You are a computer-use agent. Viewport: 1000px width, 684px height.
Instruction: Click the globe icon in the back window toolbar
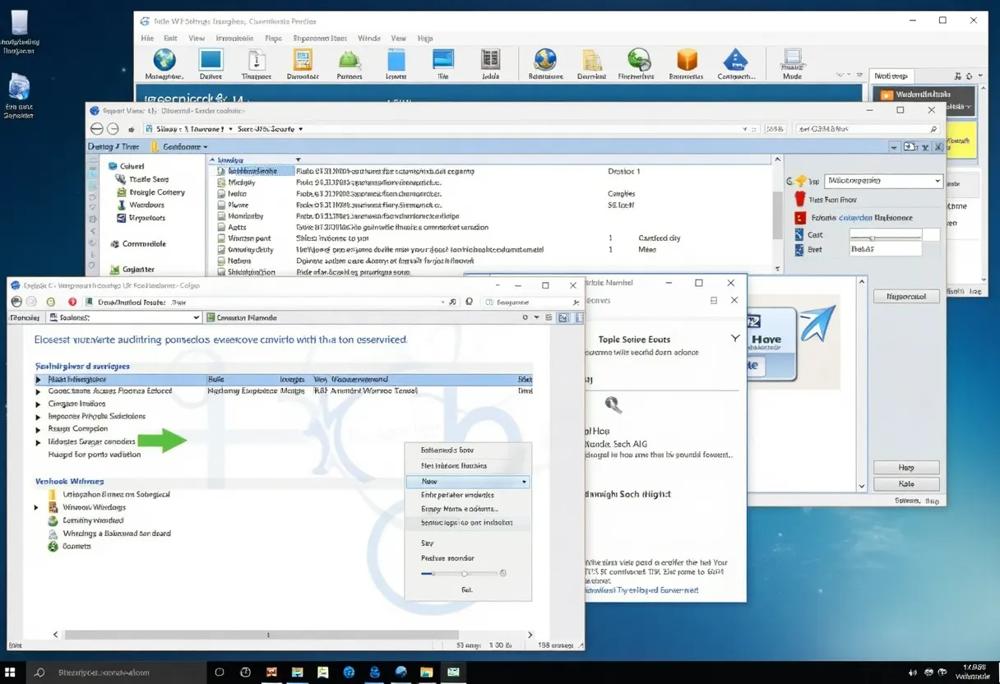165,59
